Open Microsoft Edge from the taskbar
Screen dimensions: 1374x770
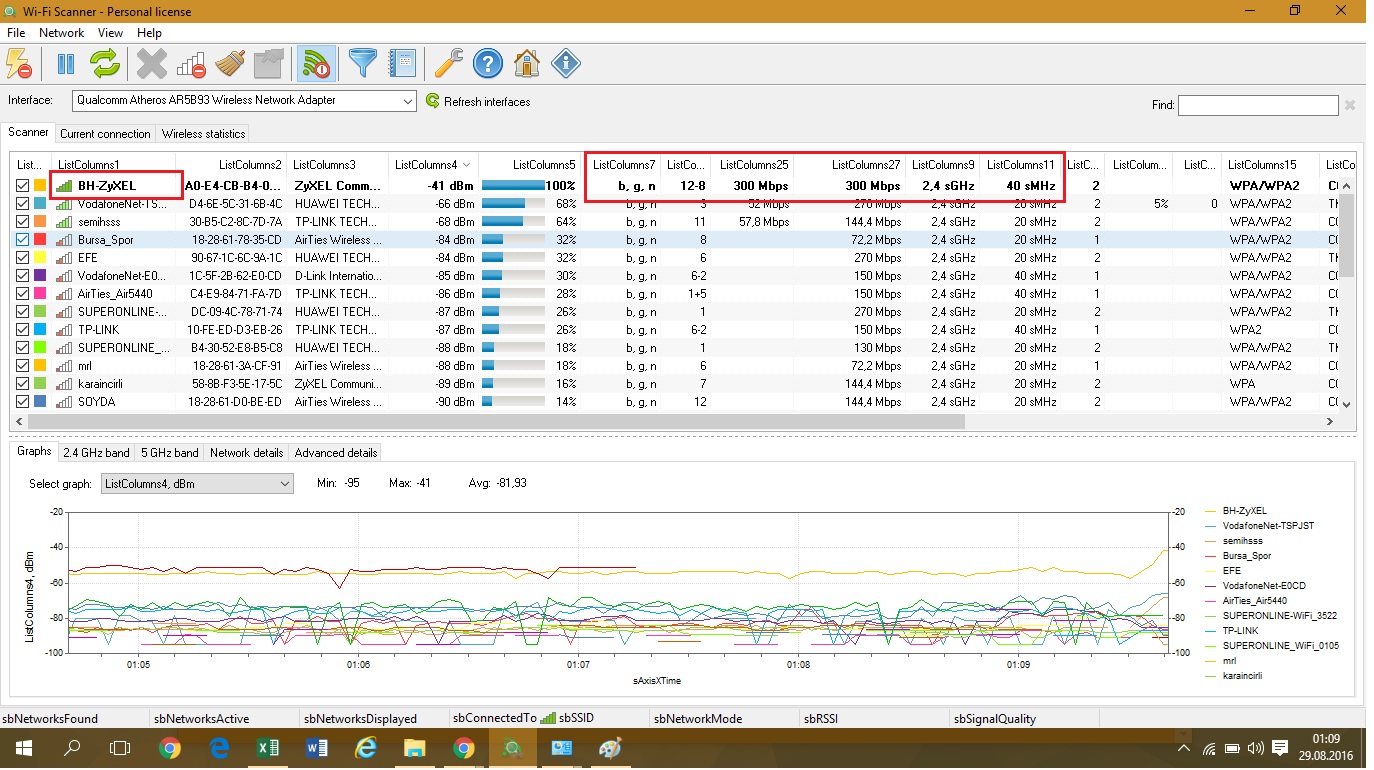pos(219,748)
